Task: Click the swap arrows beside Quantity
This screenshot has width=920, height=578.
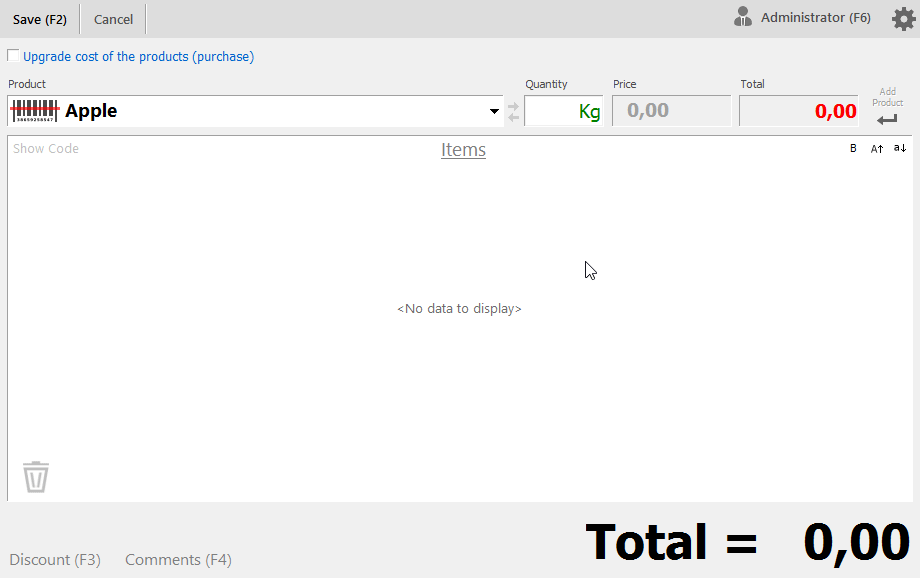Action: (x=513, y=111)
